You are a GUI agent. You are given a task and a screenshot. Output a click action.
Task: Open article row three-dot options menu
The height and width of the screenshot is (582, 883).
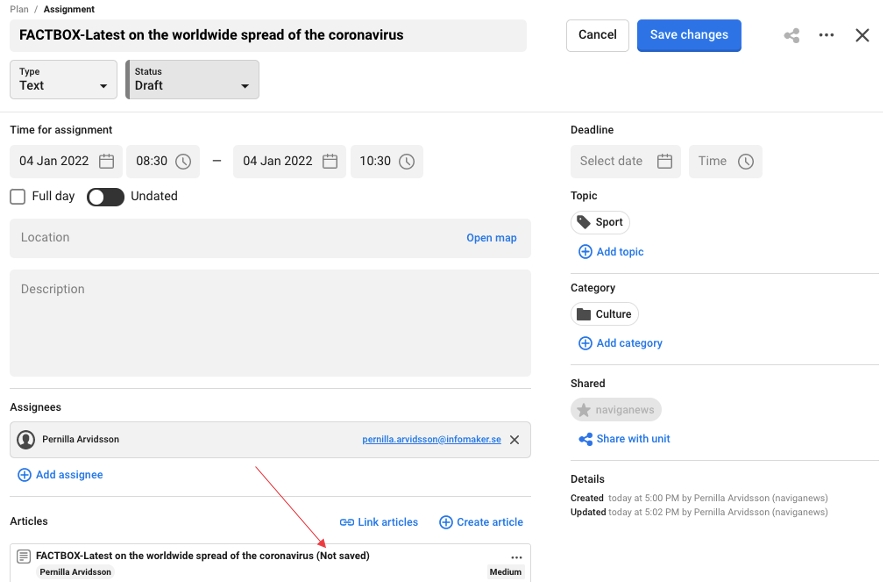point(516,557)
